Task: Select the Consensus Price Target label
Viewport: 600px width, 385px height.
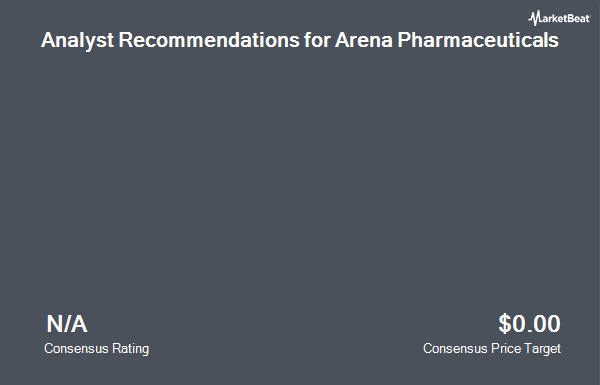Action: [492, 349]
